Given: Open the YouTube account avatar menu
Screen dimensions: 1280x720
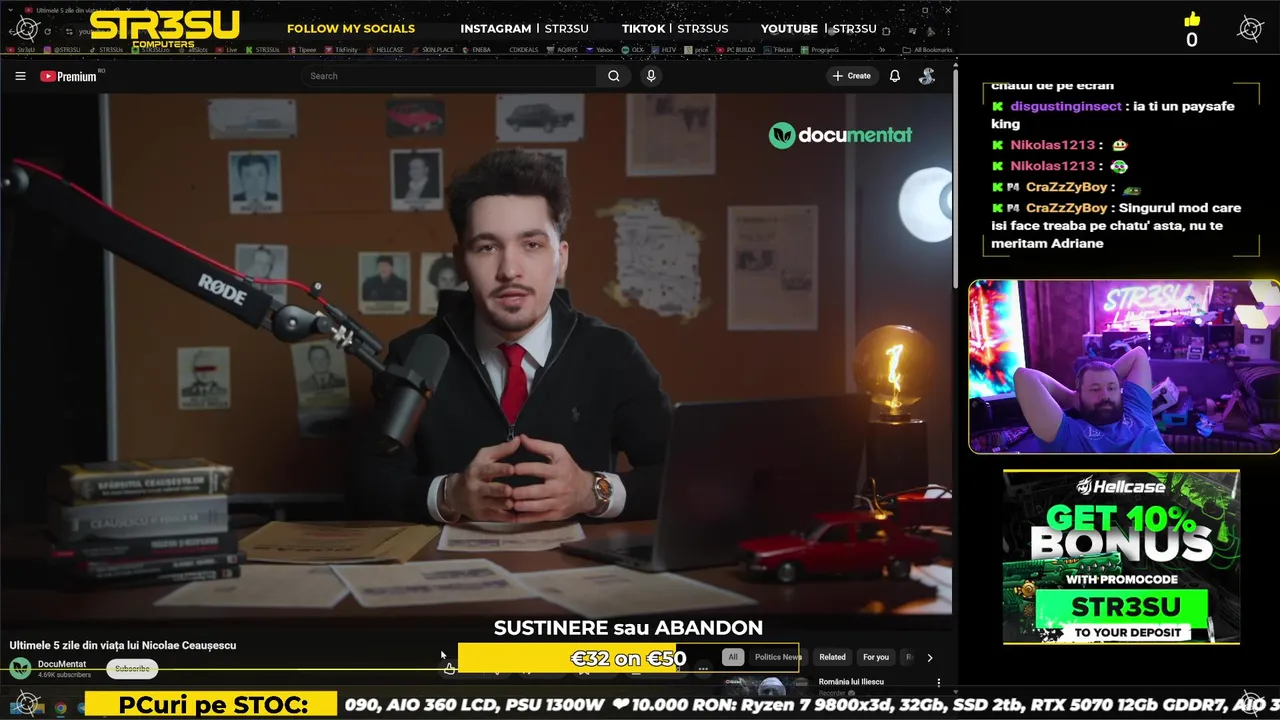Looking at the screenshot, I should [x=927, y=76].
